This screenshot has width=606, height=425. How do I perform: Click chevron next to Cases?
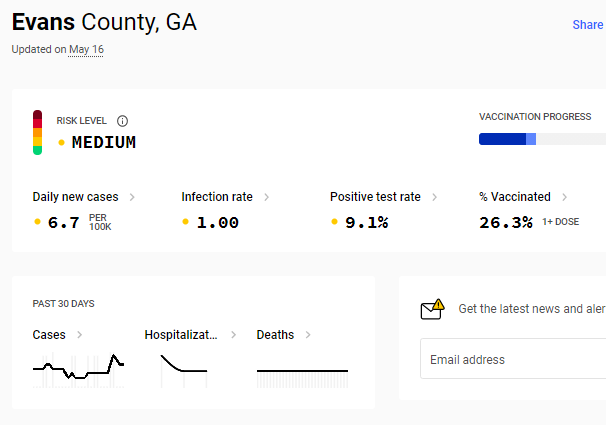point(80,335)
